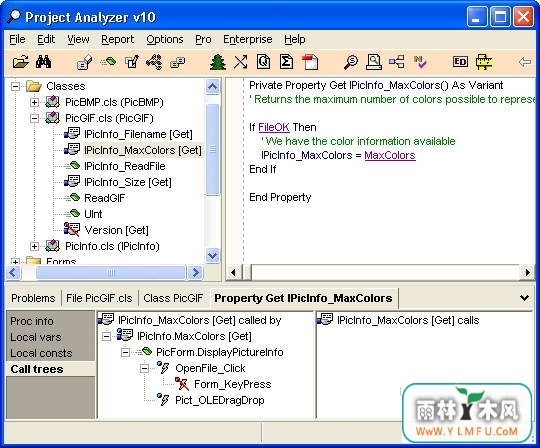Click the print preview toolbar icon

tap(374, 62)
